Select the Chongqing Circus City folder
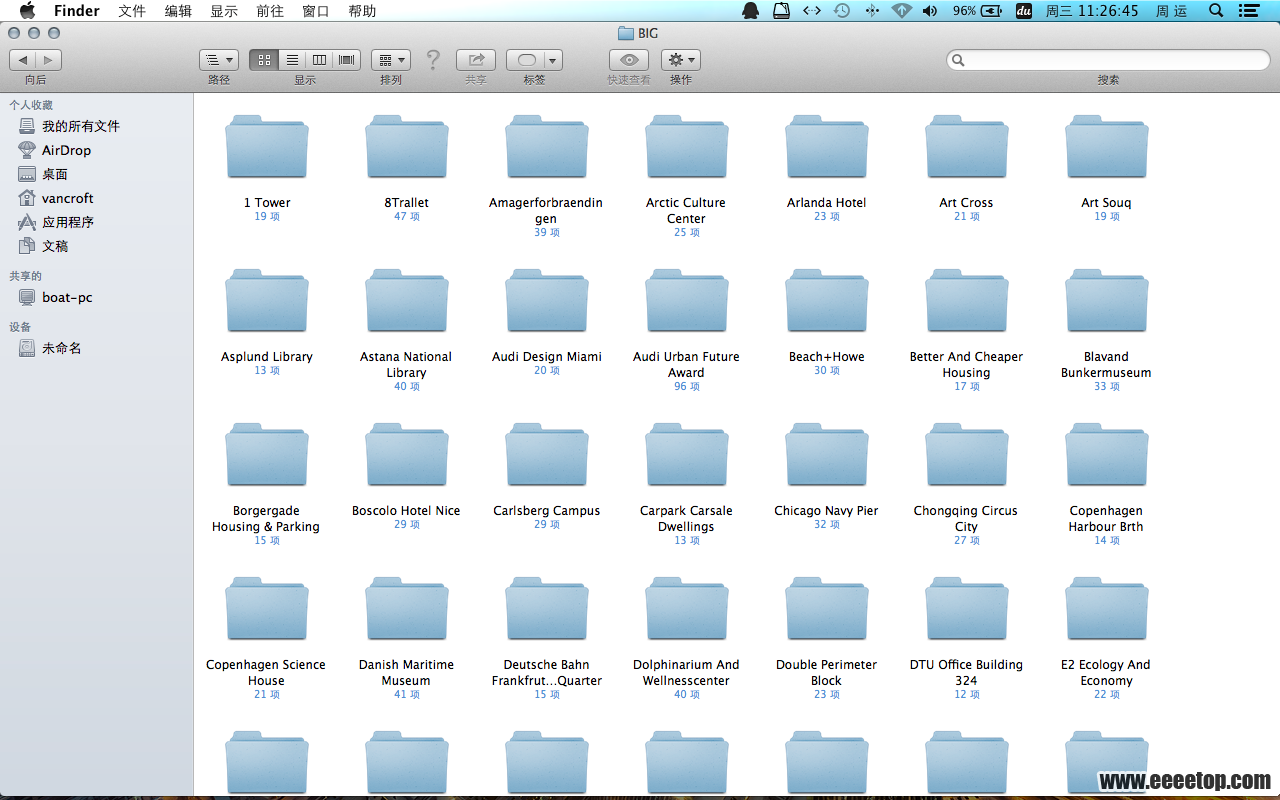This screenshot has height=800, width=1280. (x=966, y=454)
